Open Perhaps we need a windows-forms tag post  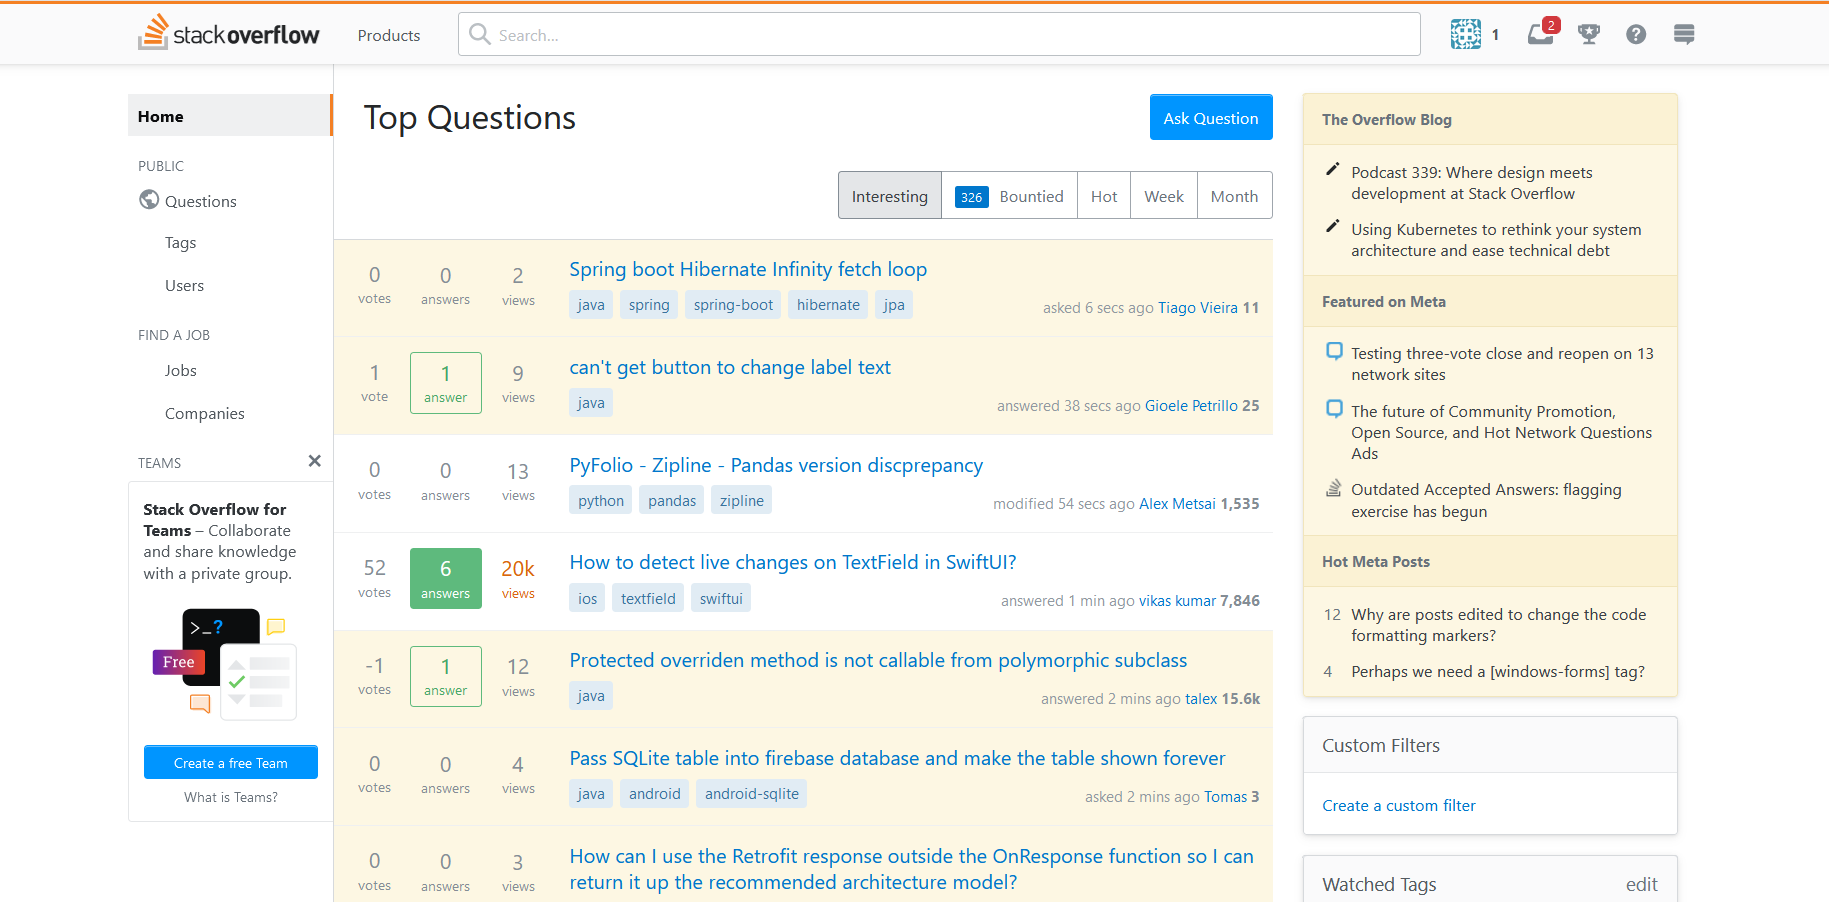(1497, 672)
